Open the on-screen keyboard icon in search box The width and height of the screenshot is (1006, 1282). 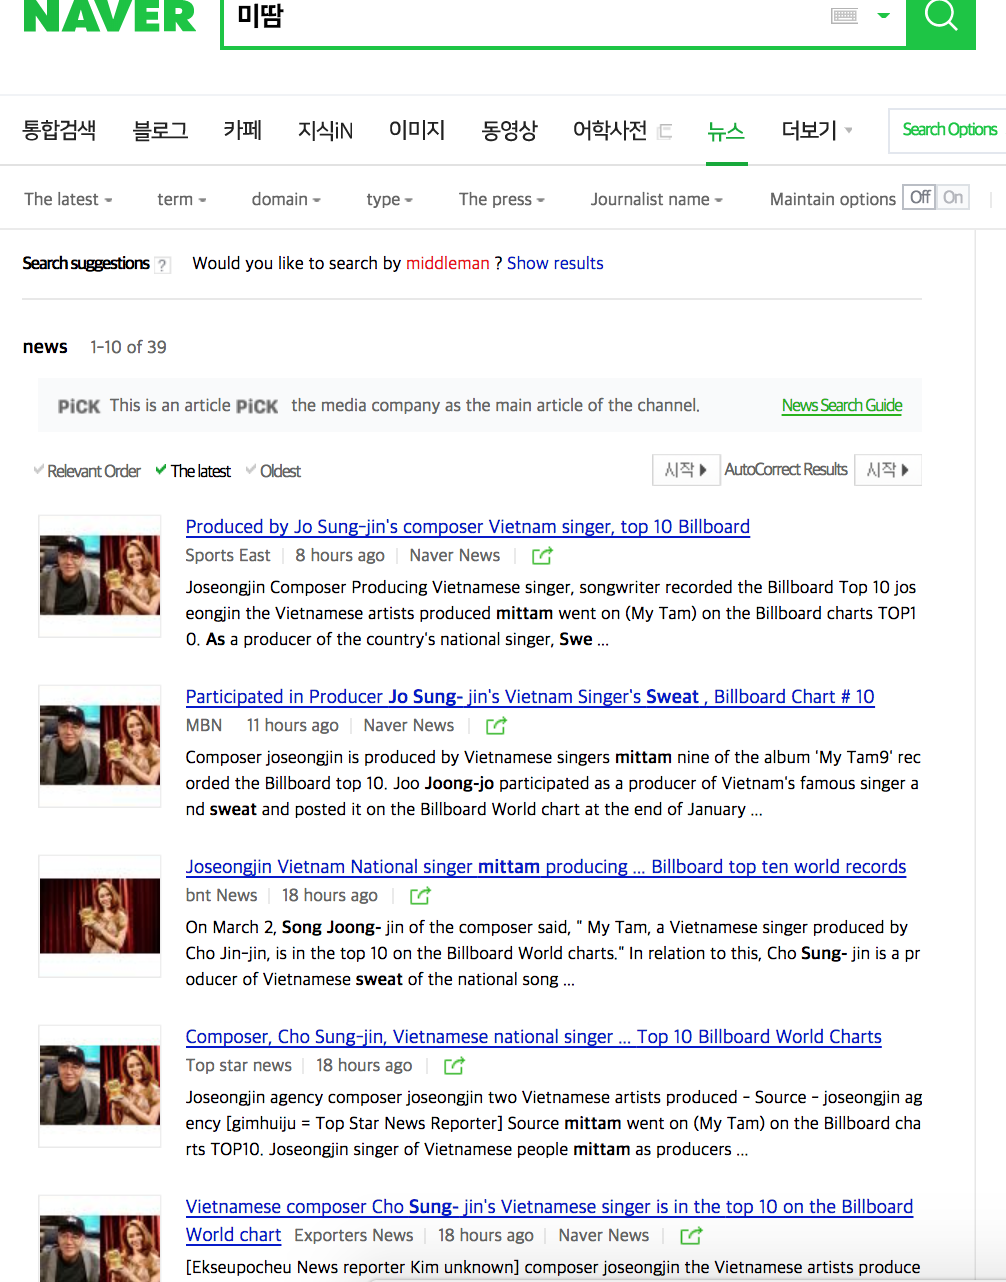point(845,15)
